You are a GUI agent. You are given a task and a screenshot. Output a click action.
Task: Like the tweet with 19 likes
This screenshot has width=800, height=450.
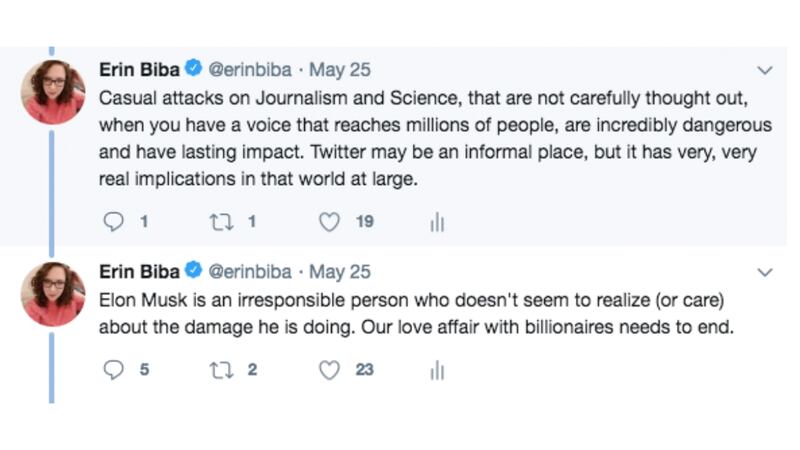pos(330,222)
